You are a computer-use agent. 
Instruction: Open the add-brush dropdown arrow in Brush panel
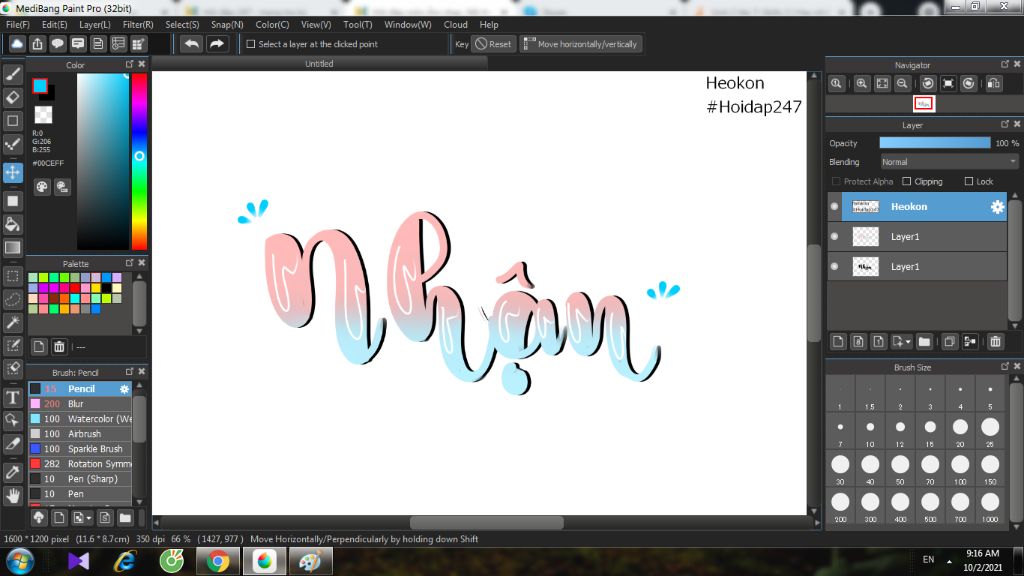89,519
